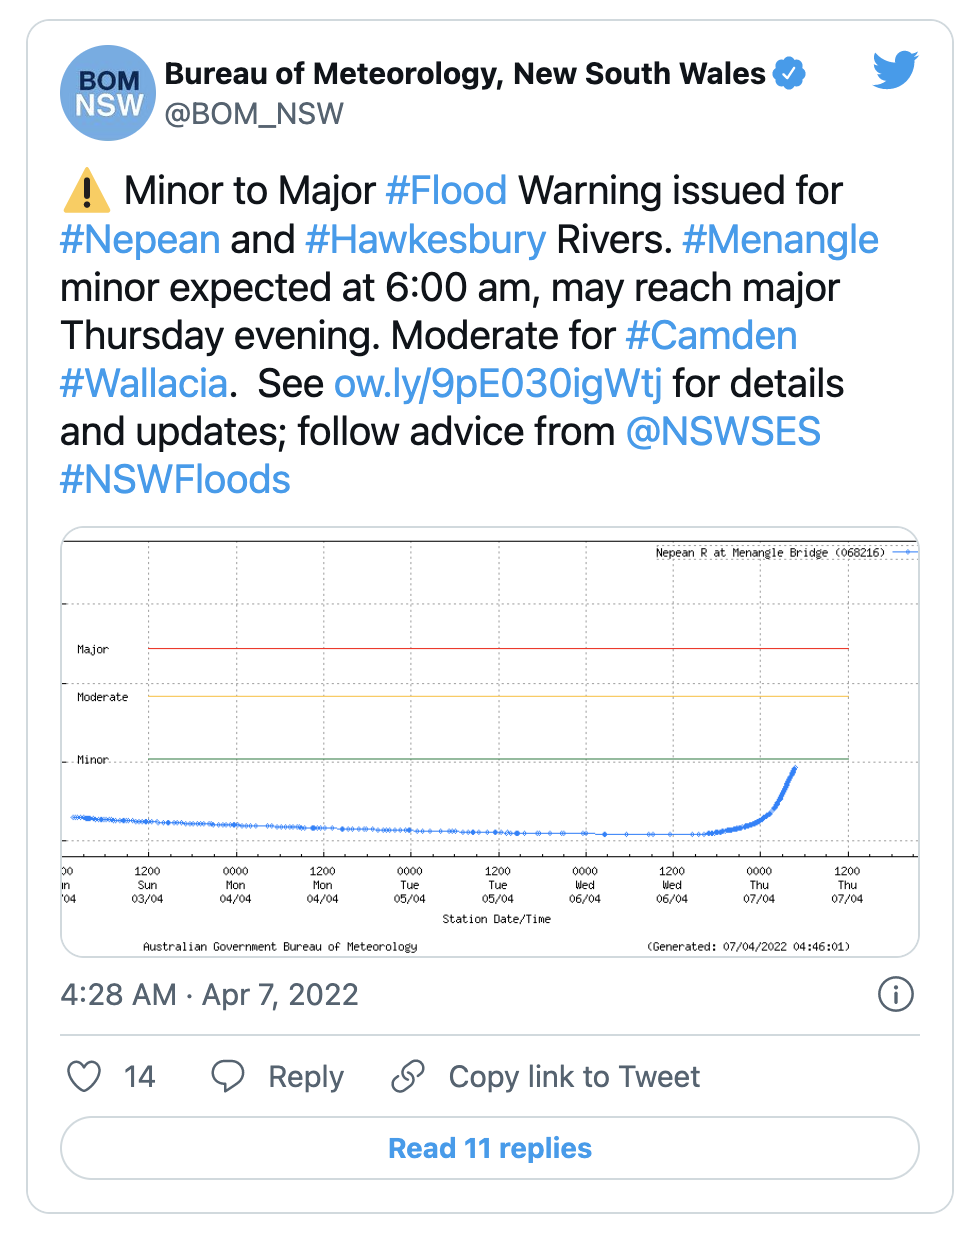Click Copy link to Tweet text
Screen dimensions: 980x1240
tap(574, 1077)
